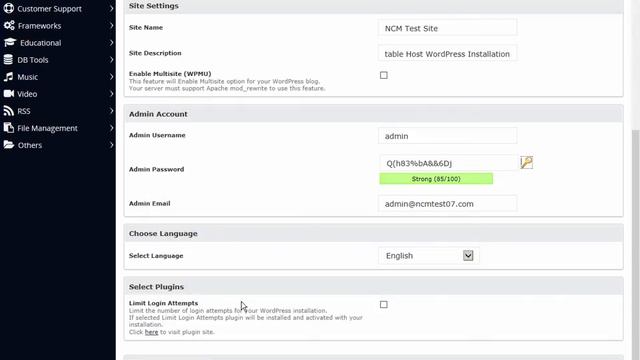This screenshot has width=640, height=360.
Task: Expand Educational chevron arrow
Action: [x=111, y=42]
